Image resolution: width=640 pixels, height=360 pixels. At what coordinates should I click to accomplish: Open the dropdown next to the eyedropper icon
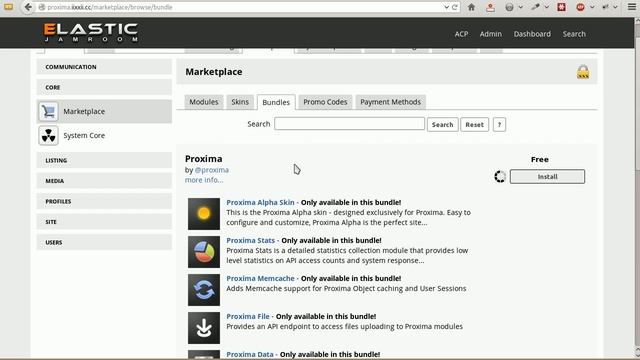(547, 7)
